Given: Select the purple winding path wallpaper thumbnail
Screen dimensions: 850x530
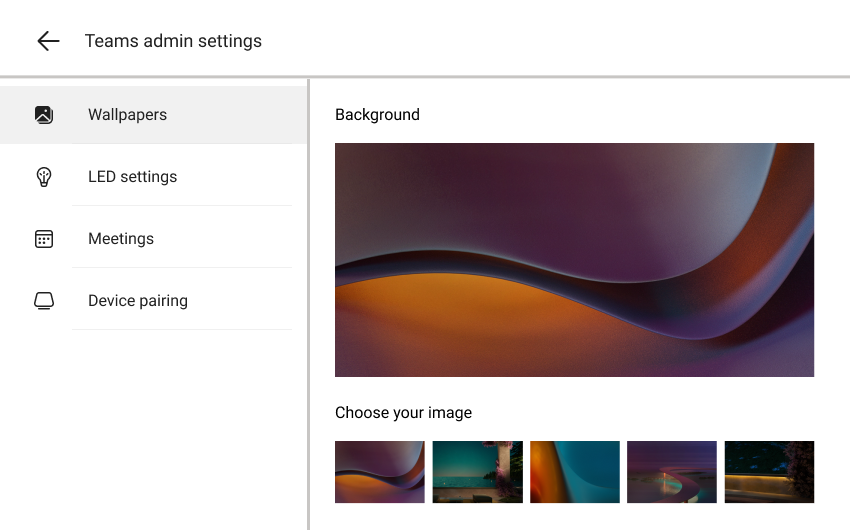Looking at the screenshot, I should point(672,472).
